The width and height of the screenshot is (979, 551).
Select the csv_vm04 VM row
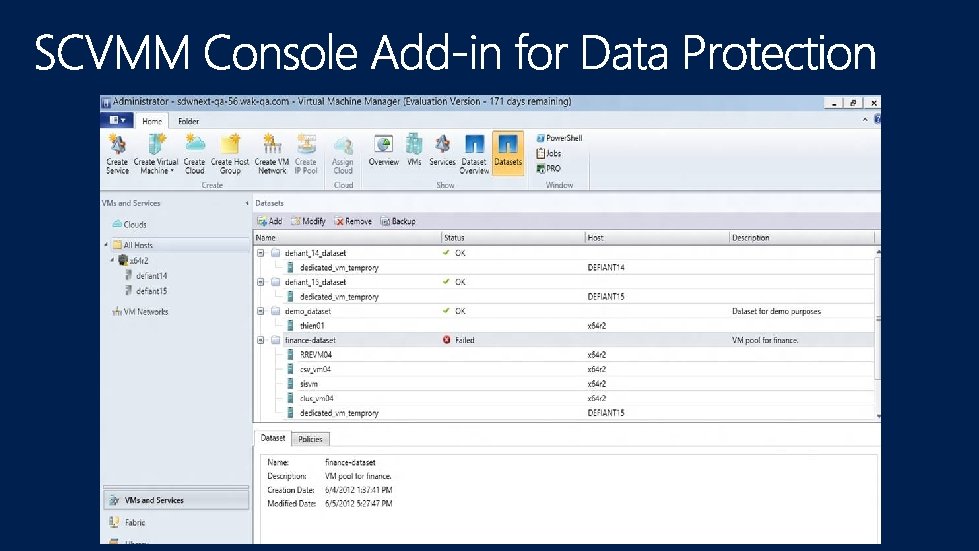click(x=564, y=369)
